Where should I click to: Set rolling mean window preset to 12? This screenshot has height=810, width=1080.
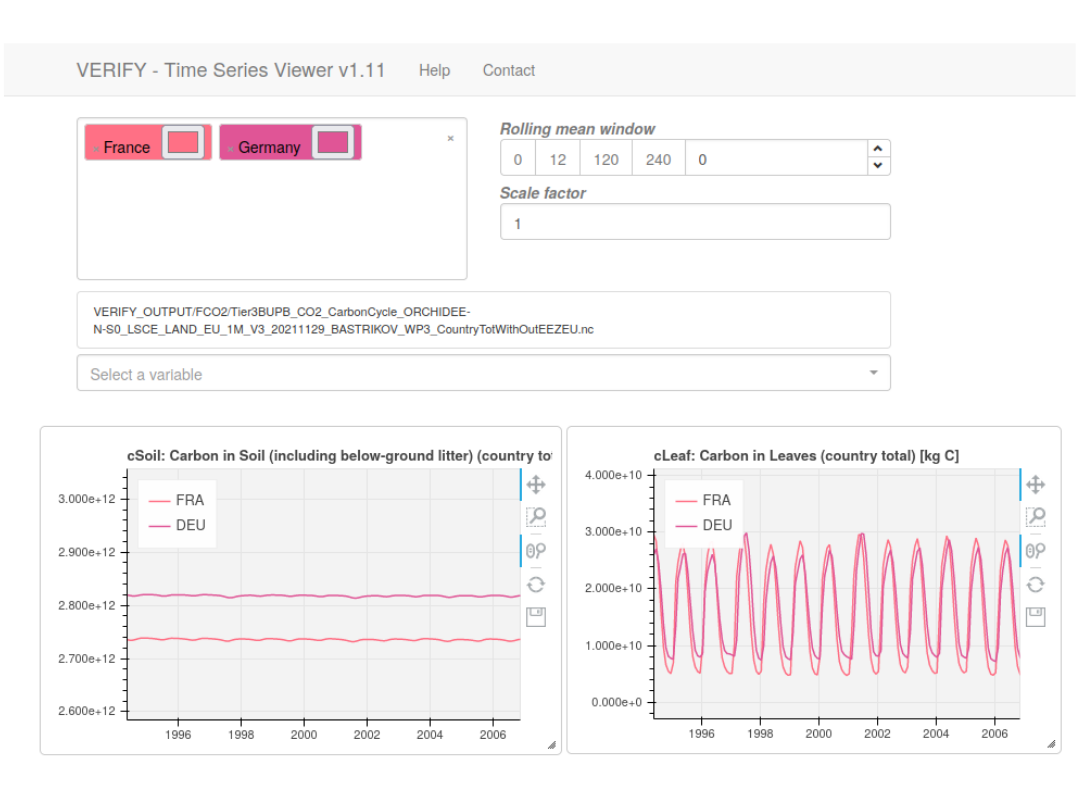point(558,160)
